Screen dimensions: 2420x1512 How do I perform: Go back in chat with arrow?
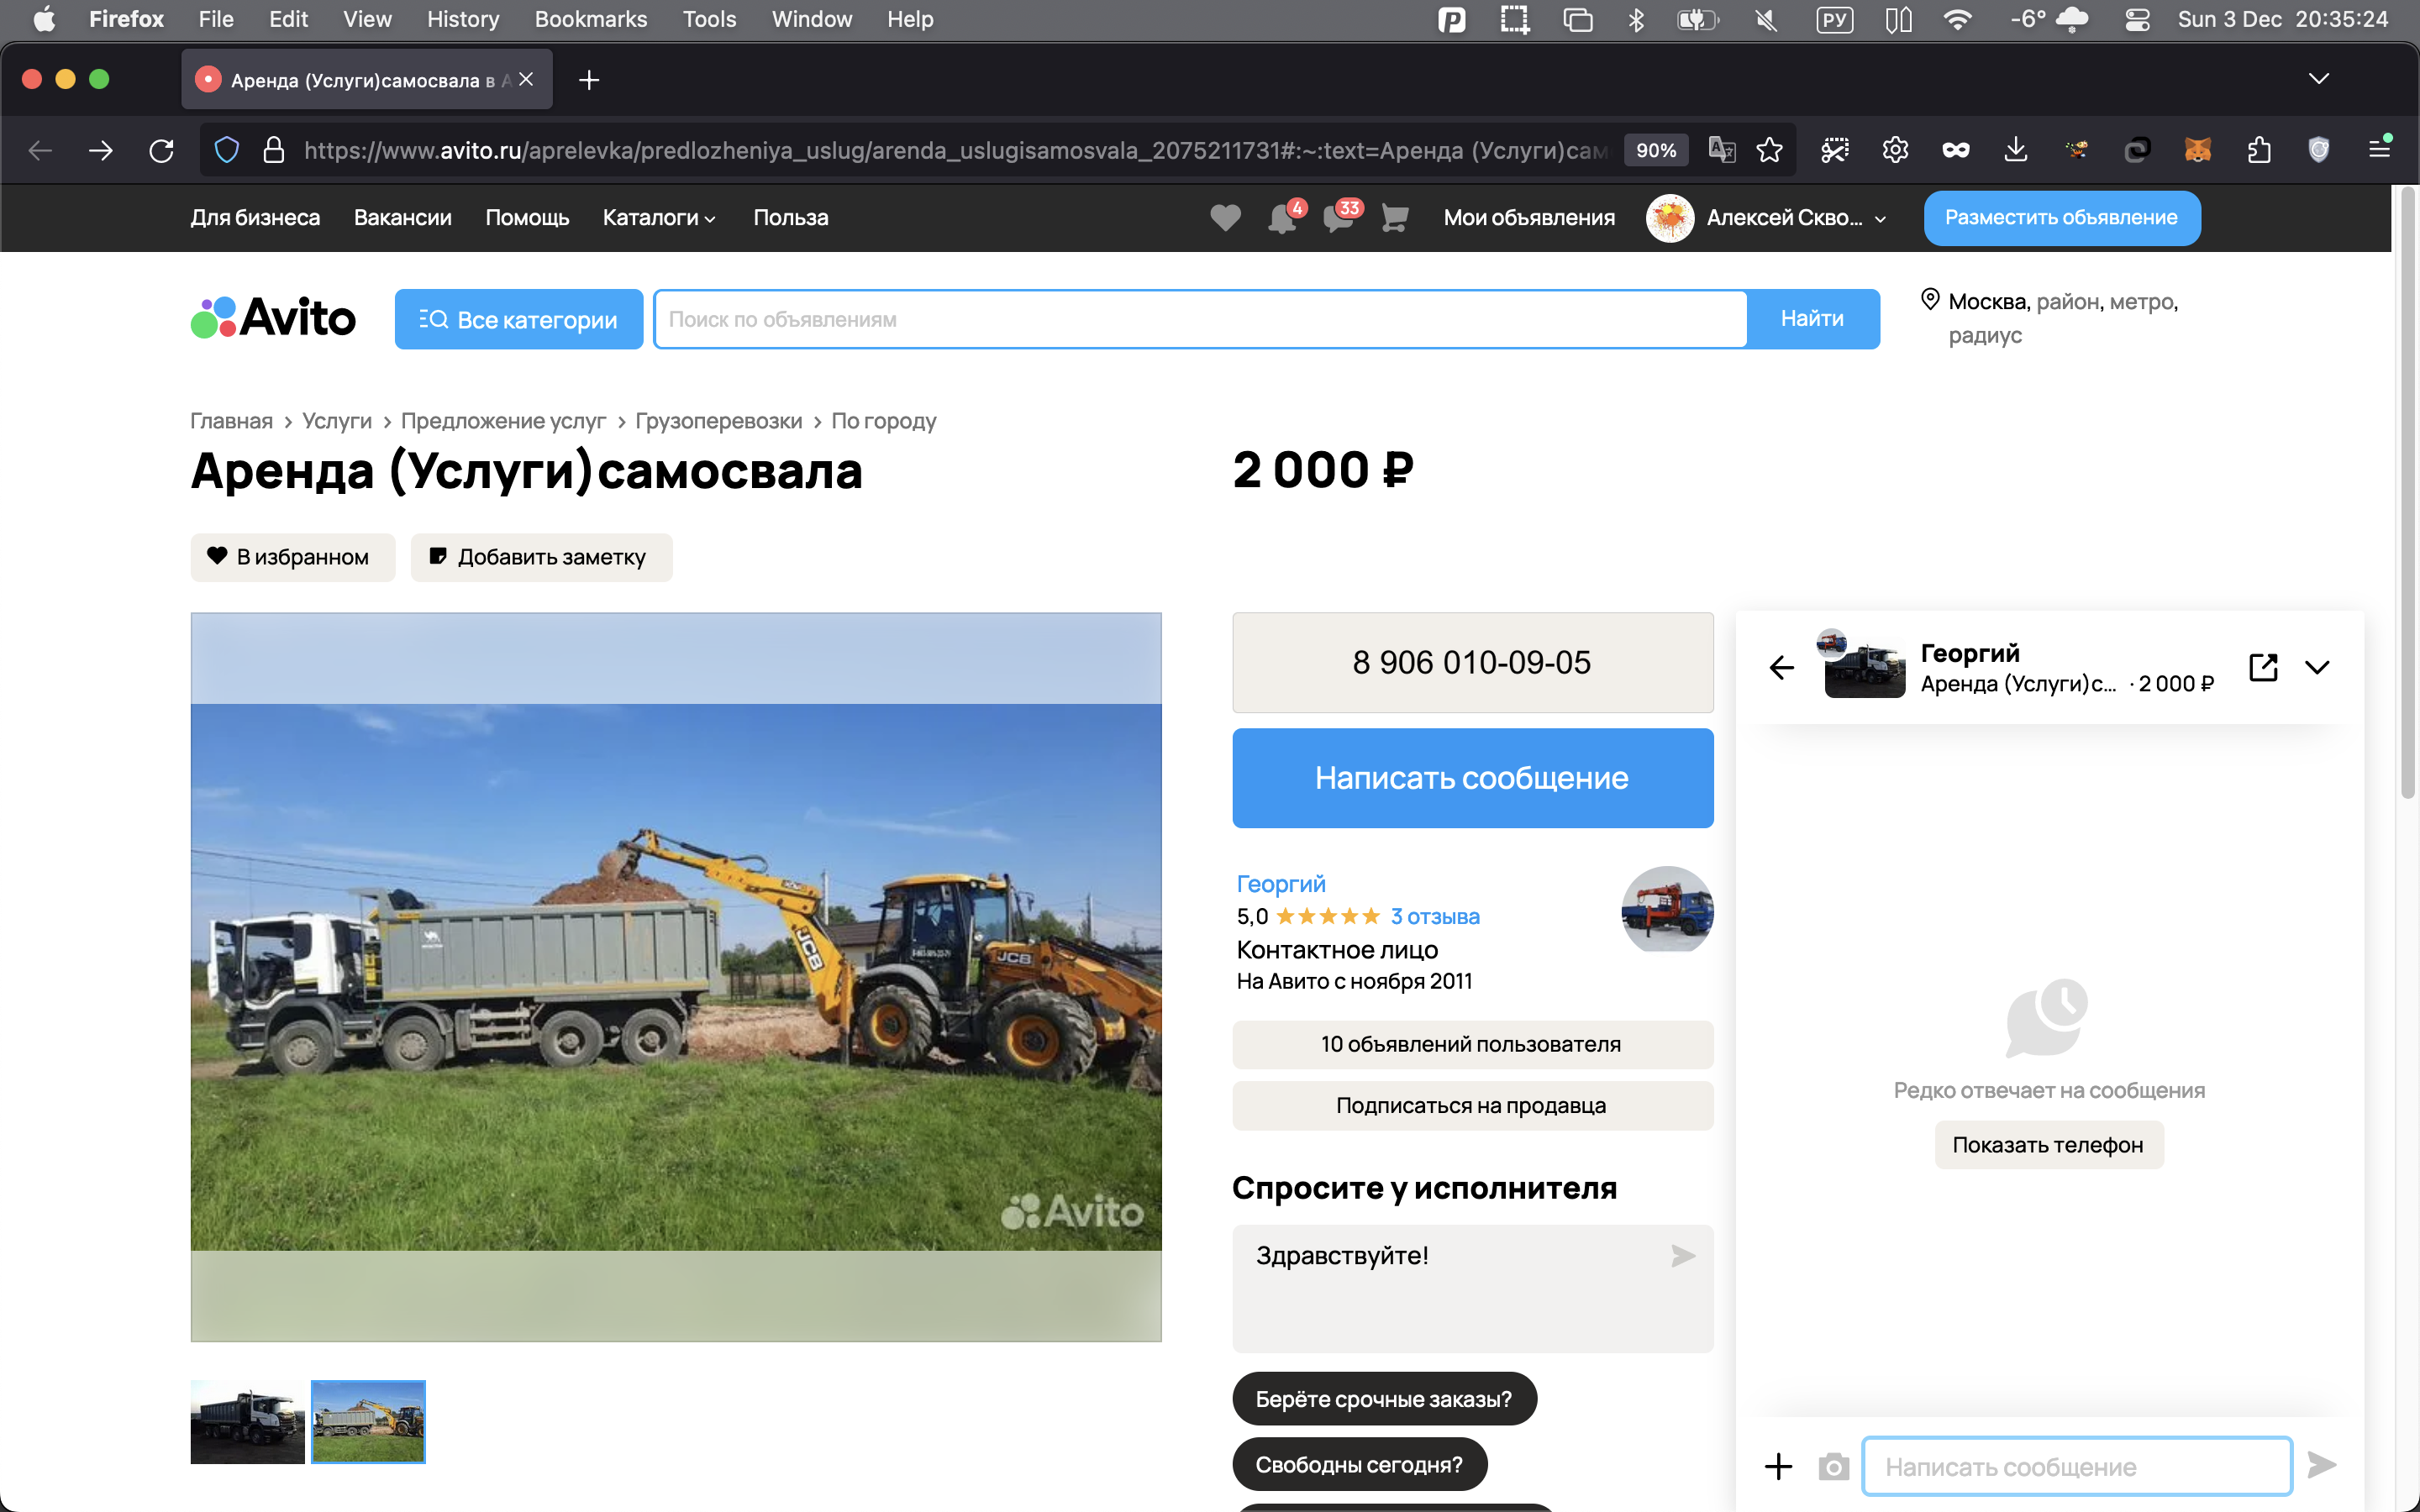[x=1782, y=667]
